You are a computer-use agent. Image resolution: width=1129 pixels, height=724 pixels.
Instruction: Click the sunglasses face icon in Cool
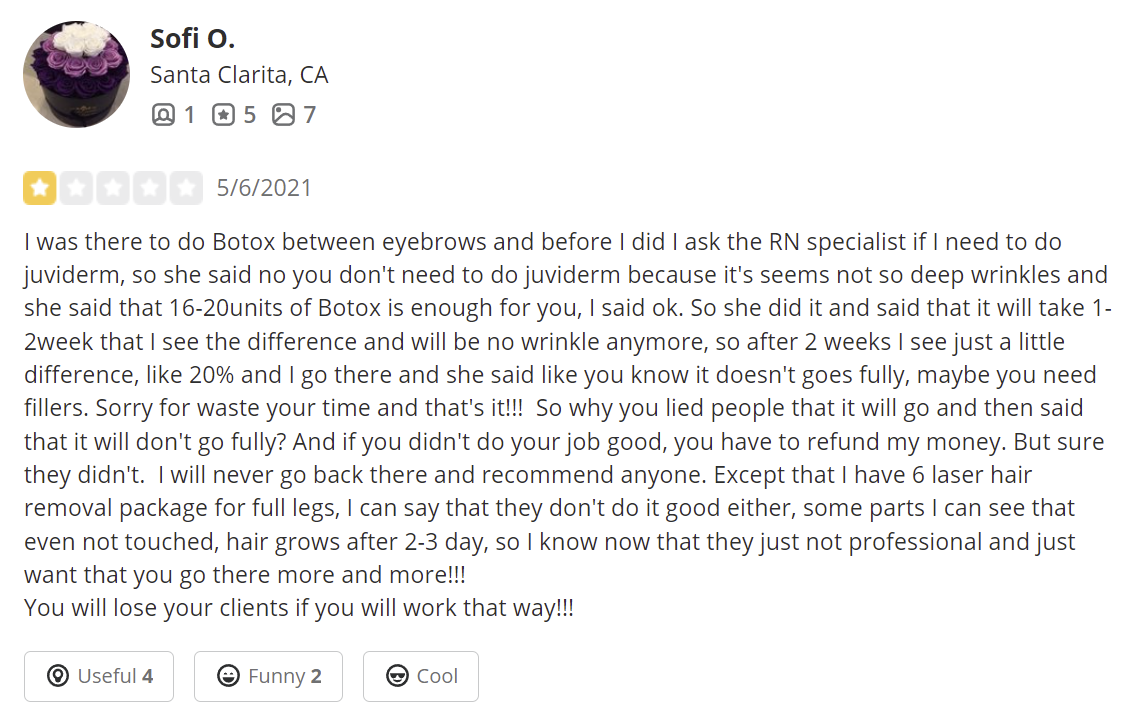click(x=397, y=677)
